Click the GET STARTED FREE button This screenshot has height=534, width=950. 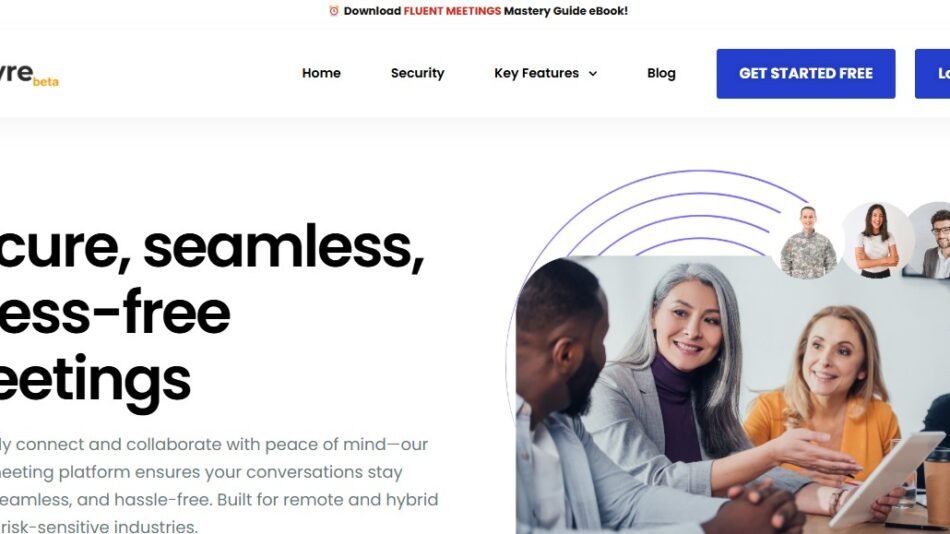point(806,73)
